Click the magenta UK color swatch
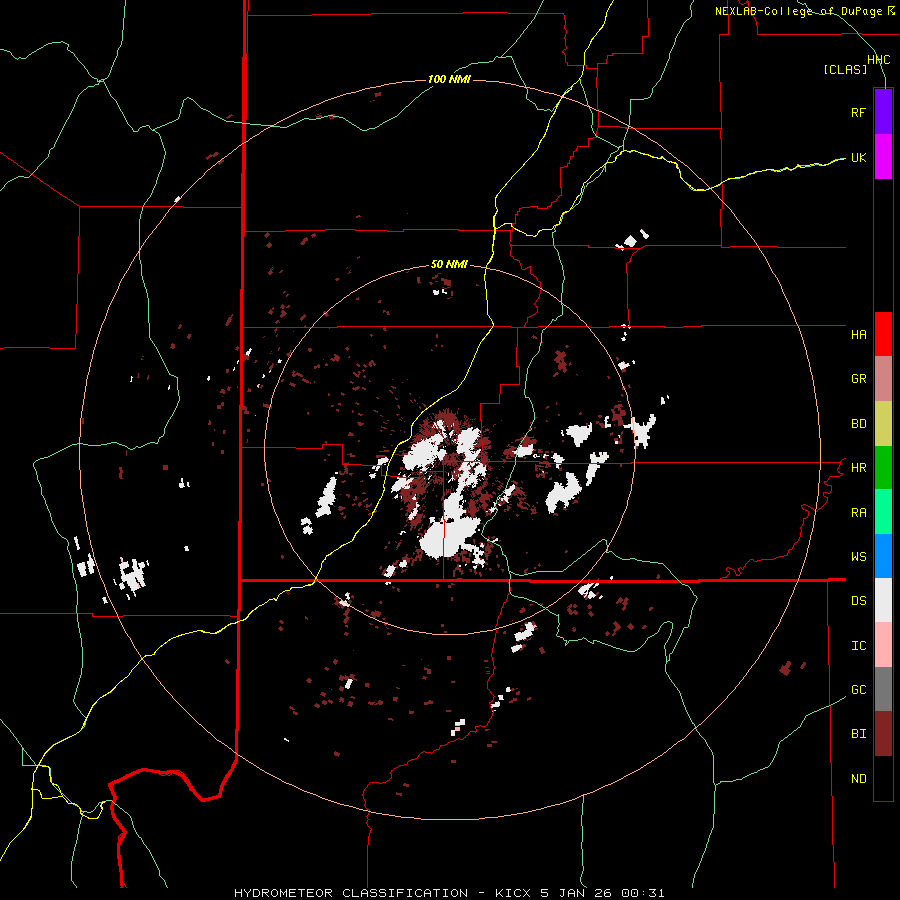Viewport: 900px width, 900px height. [883, 157]
